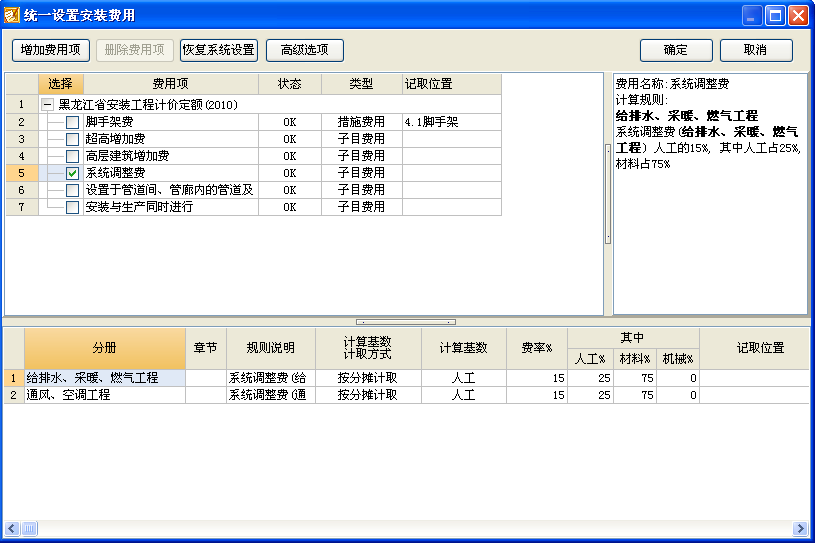This screenshot has width=821, height=545.
Task: Select the 4.1脚手架 position cell
Action: coord(452,122)
